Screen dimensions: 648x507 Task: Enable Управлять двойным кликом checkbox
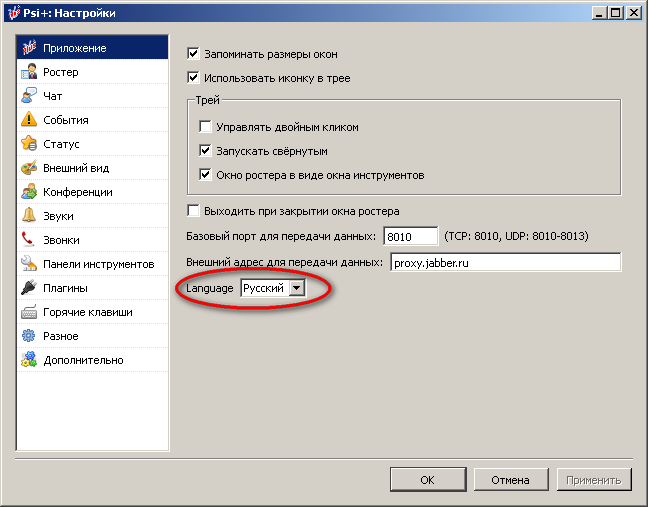pos(206,128)
